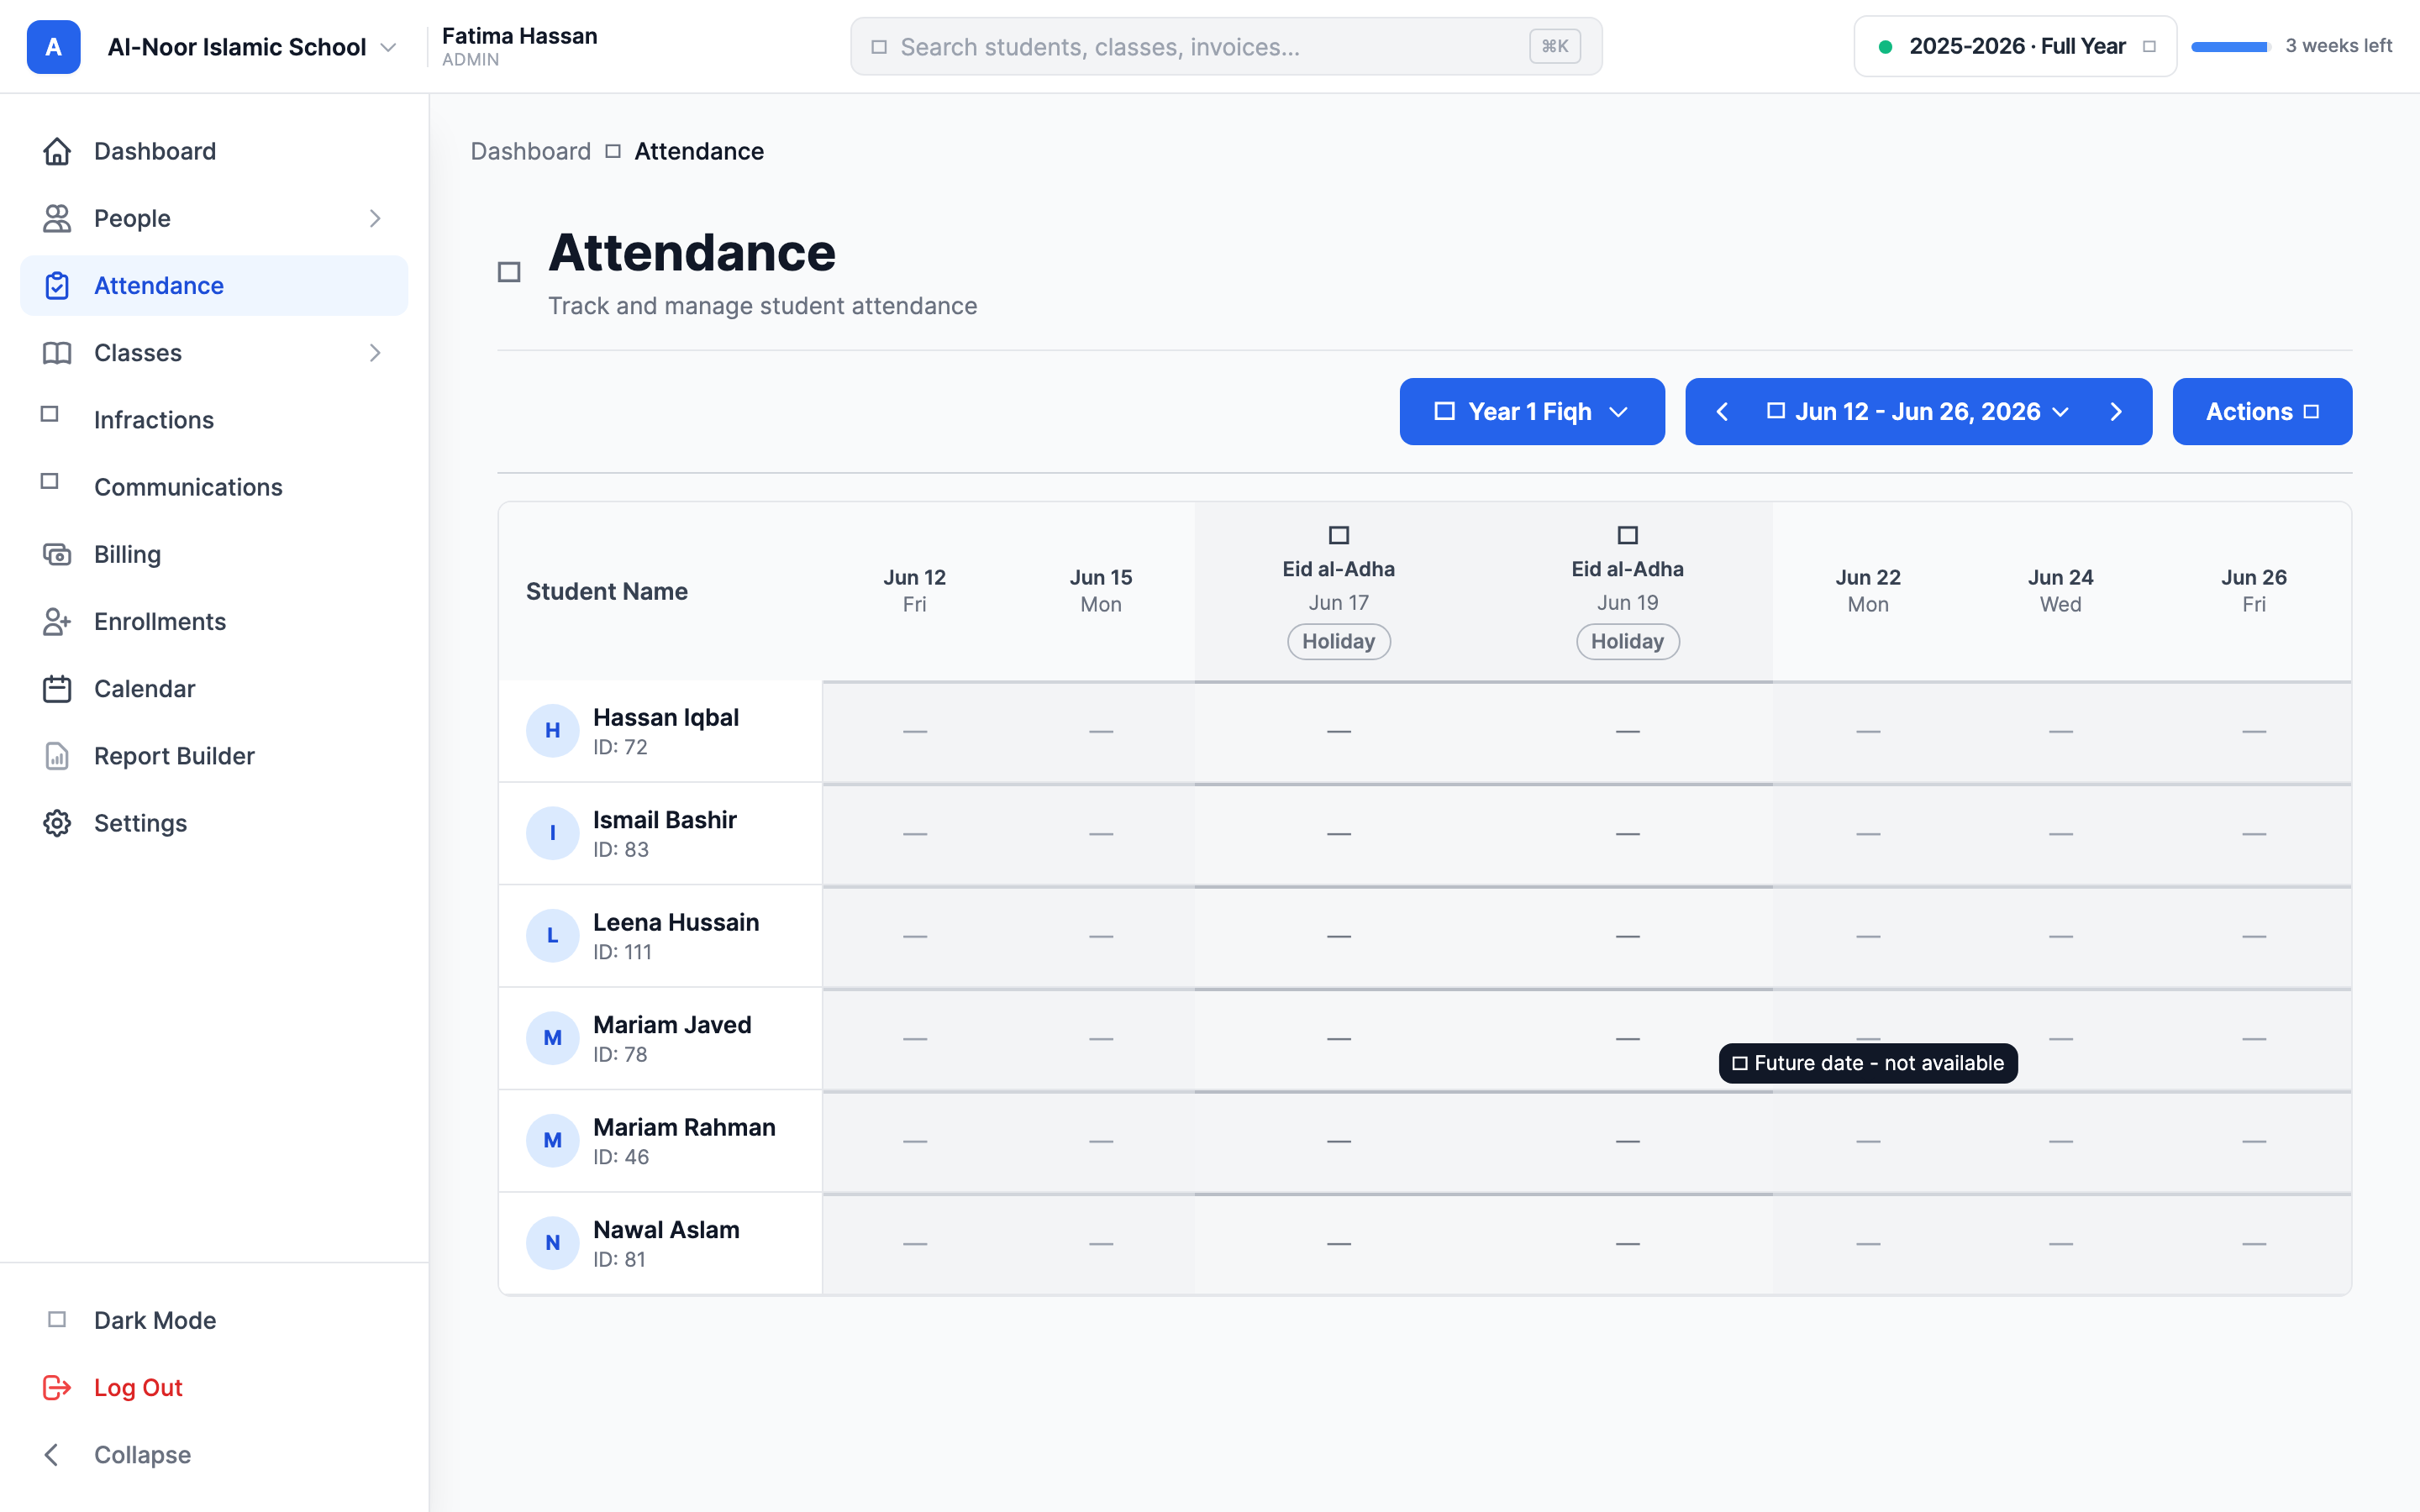Click the People group icon

(57, 218)
